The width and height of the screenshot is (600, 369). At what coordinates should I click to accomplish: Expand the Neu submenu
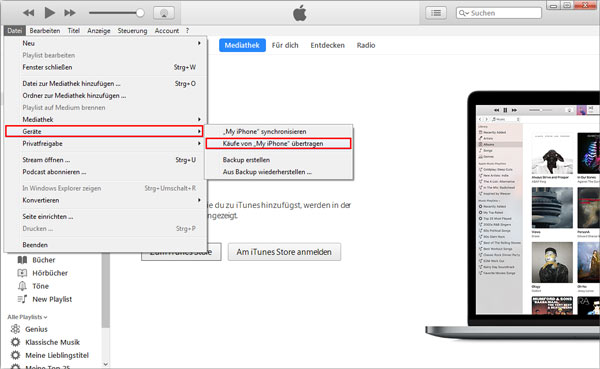tap(106, 43)
